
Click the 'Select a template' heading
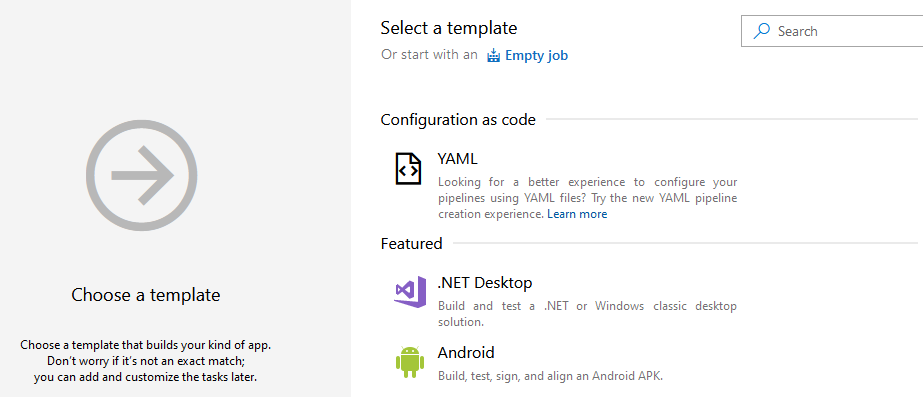449,28
